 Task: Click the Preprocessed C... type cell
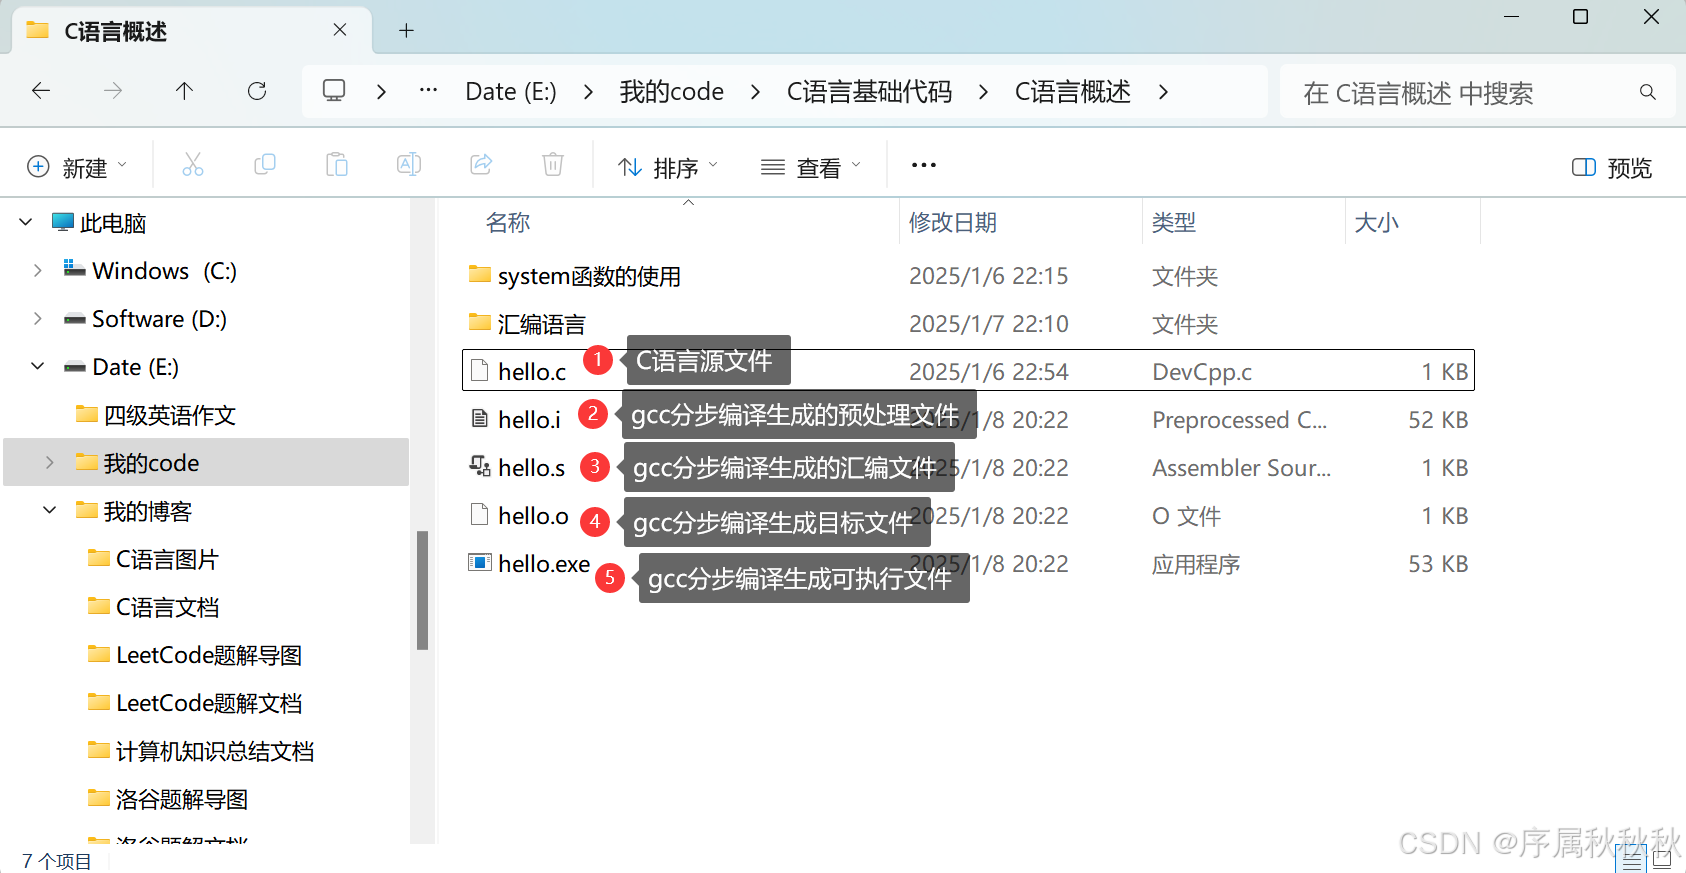pos(1240,420)
